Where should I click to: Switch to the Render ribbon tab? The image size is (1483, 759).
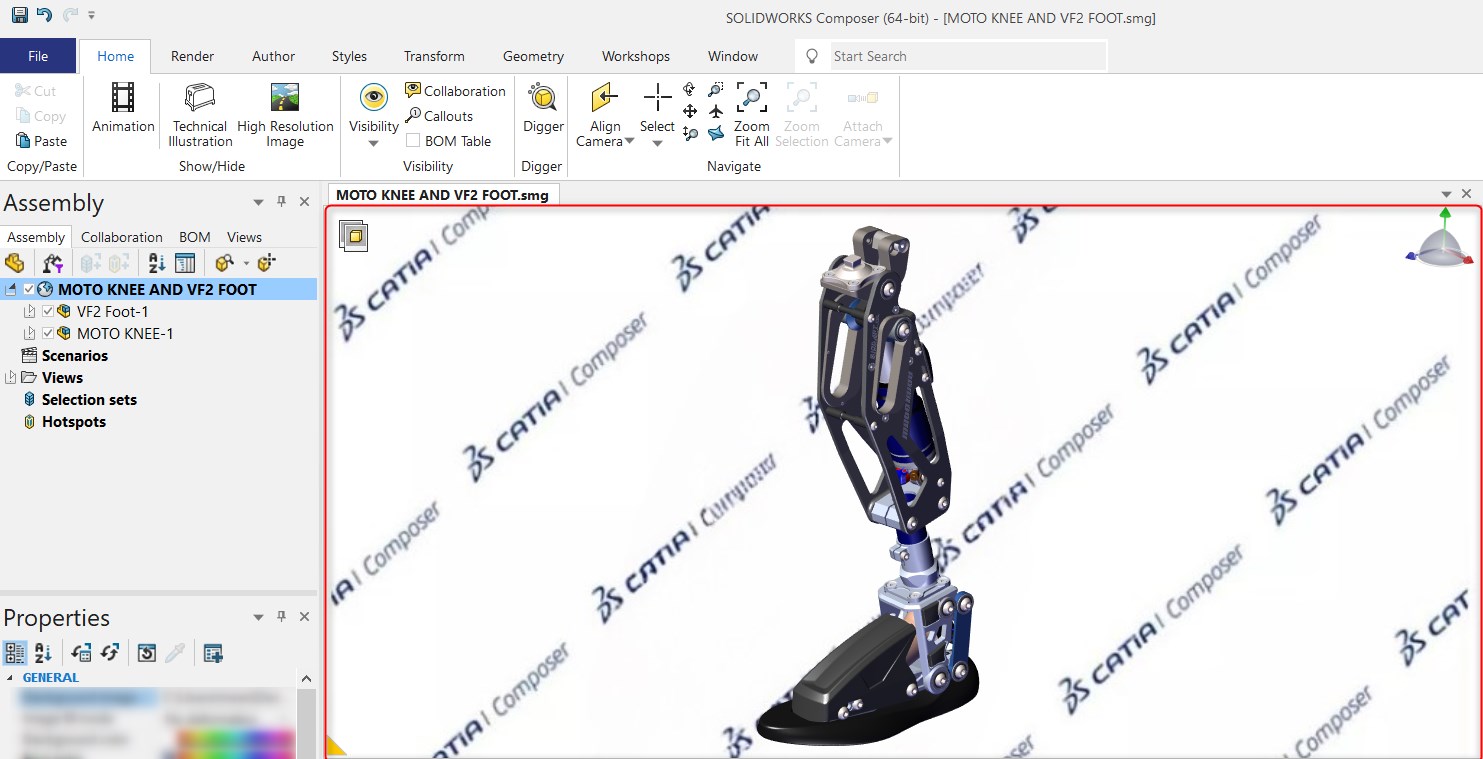pos(192,56)
